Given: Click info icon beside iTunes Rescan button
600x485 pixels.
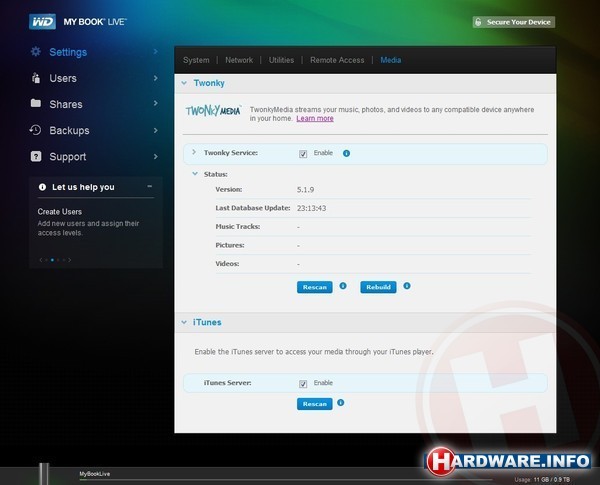Looking at the screenshot, I should [x=340, y=403].
